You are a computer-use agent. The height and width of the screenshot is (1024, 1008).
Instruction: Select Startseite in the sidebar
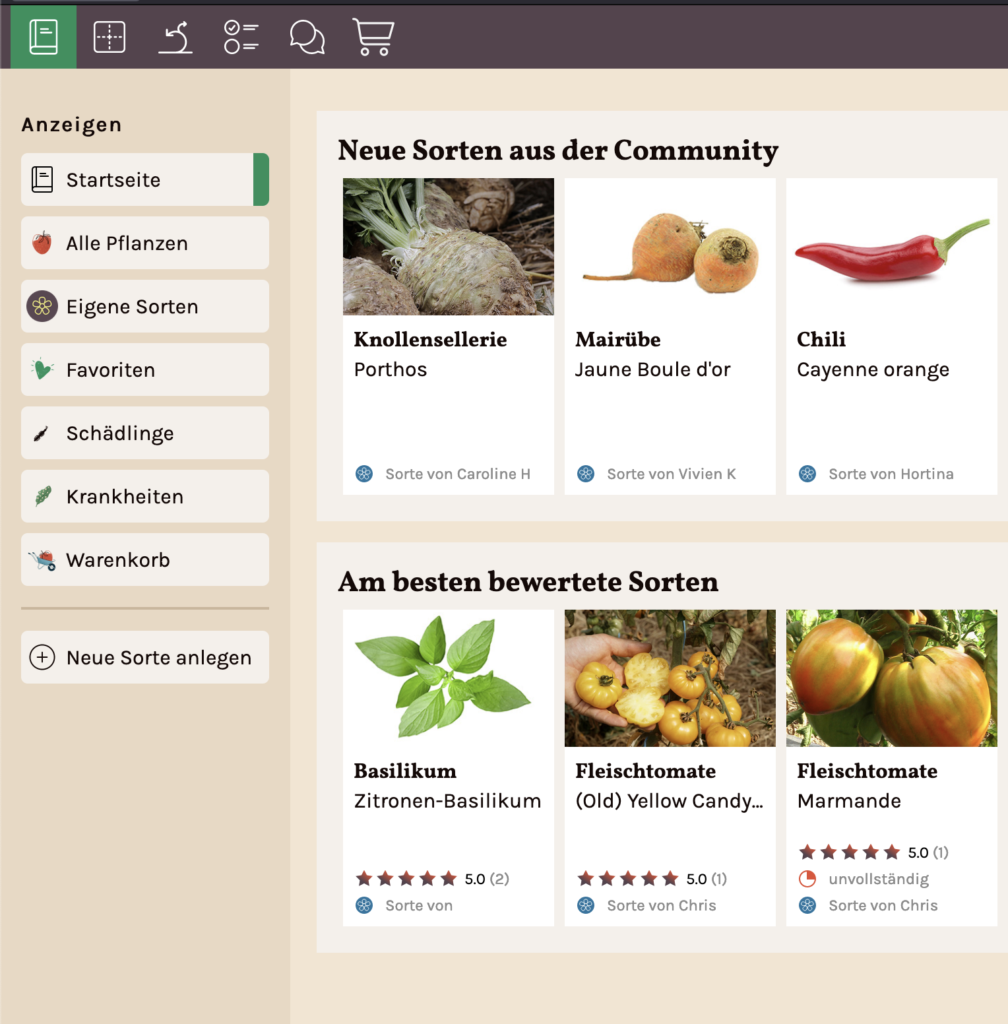coord(145,180)
